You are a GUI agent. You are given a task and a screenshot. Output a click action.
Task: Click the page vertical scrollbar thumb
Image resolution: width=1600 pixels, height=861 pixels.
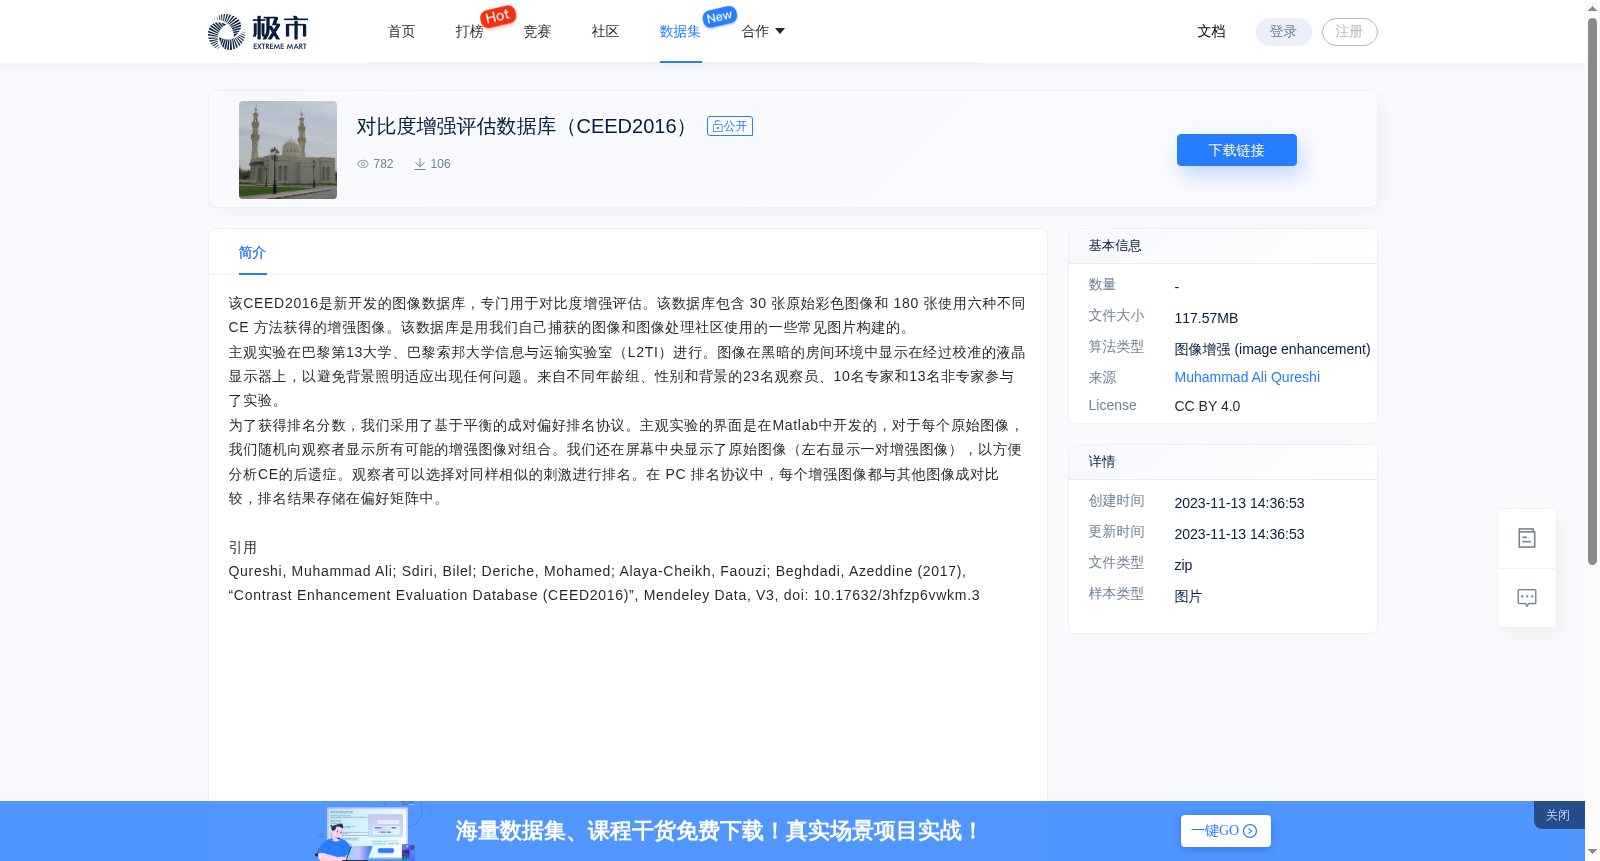[1592, 290]
